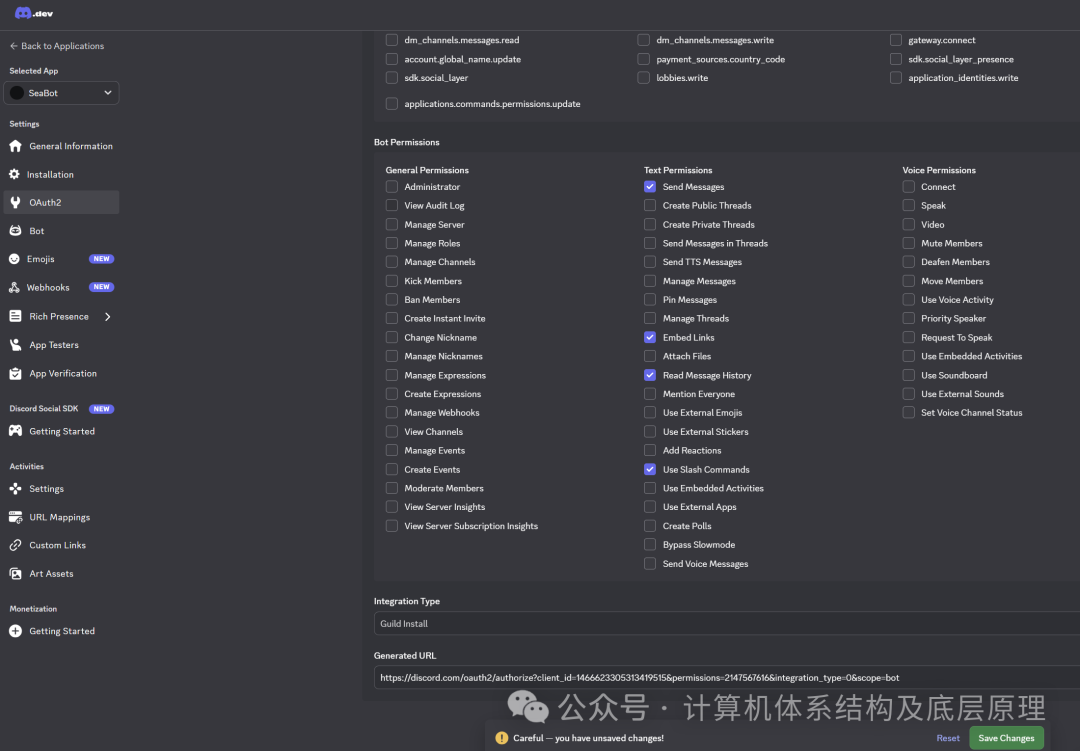The height and width of the screenshot is (751, 1080).
Task: Click the Generated URL field
Action: coord(727,677)
